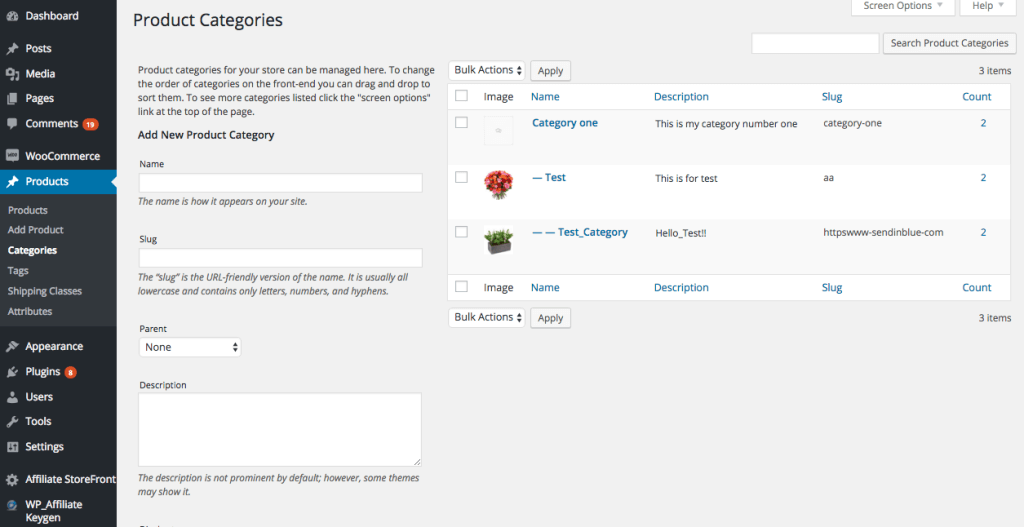Focus the new category Name field

pos(280,183)
